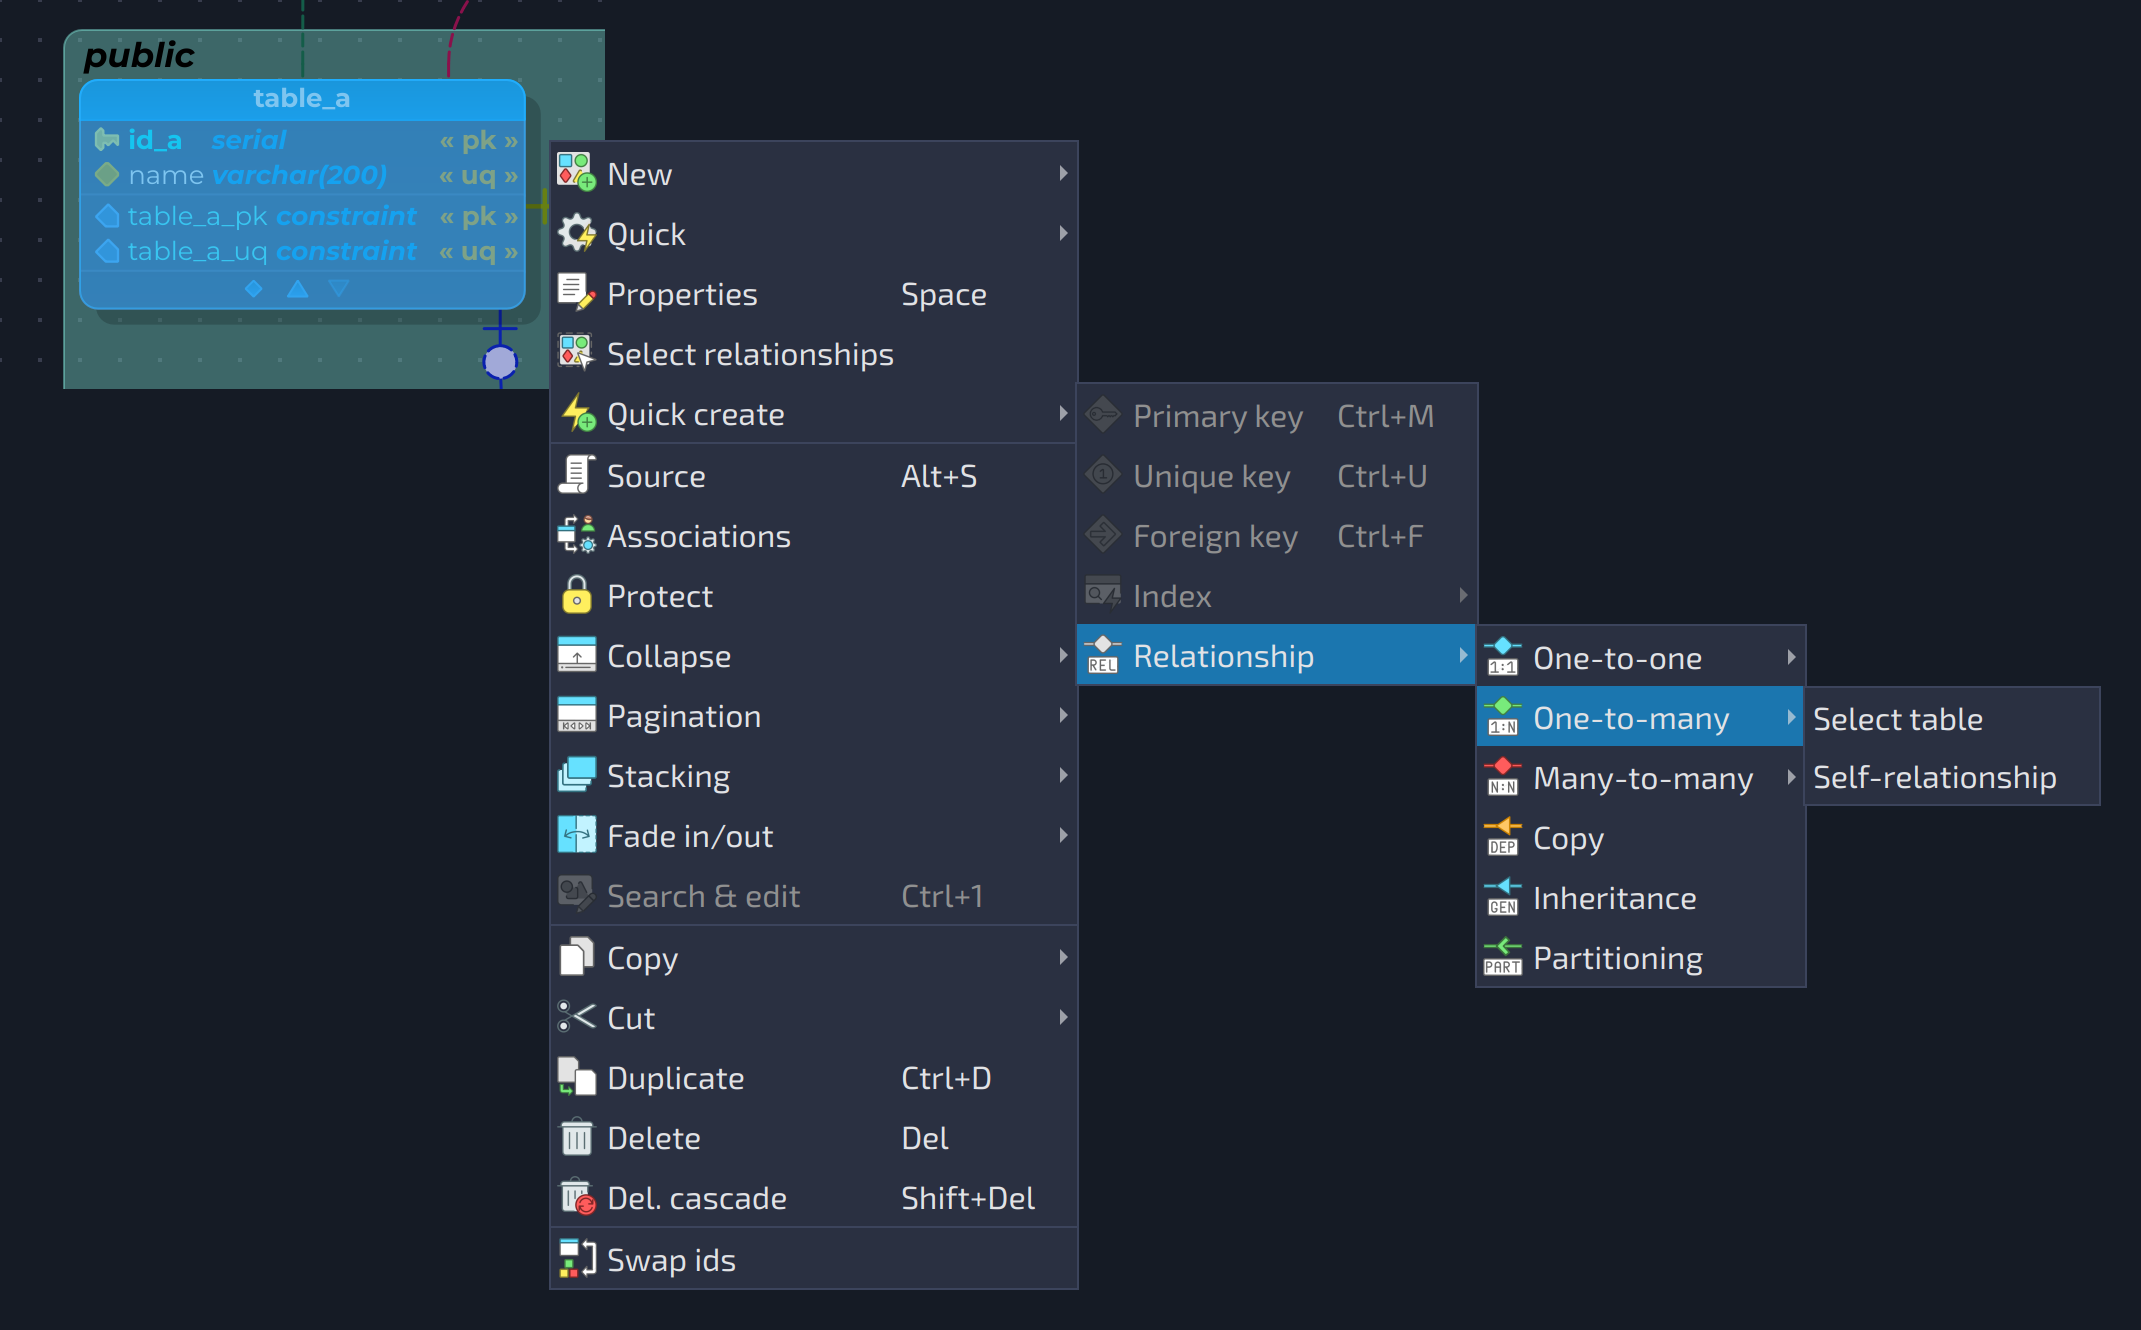
Task: Click the Partitioning PART icon
Action: point(1503,957)
